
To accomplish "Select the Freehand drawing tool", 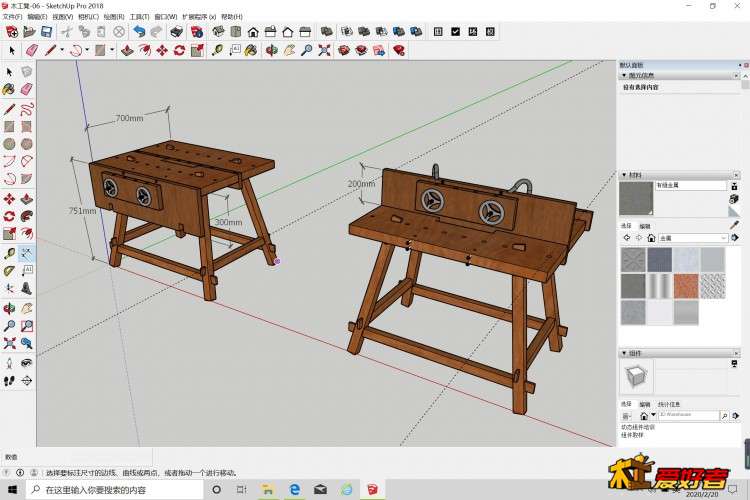I will (x=26, y=109).
